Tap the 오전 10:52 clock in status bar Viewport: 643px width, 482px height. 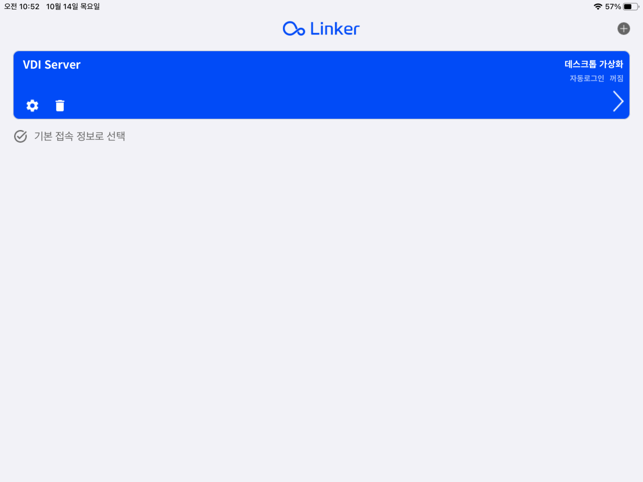click(22, 7)
